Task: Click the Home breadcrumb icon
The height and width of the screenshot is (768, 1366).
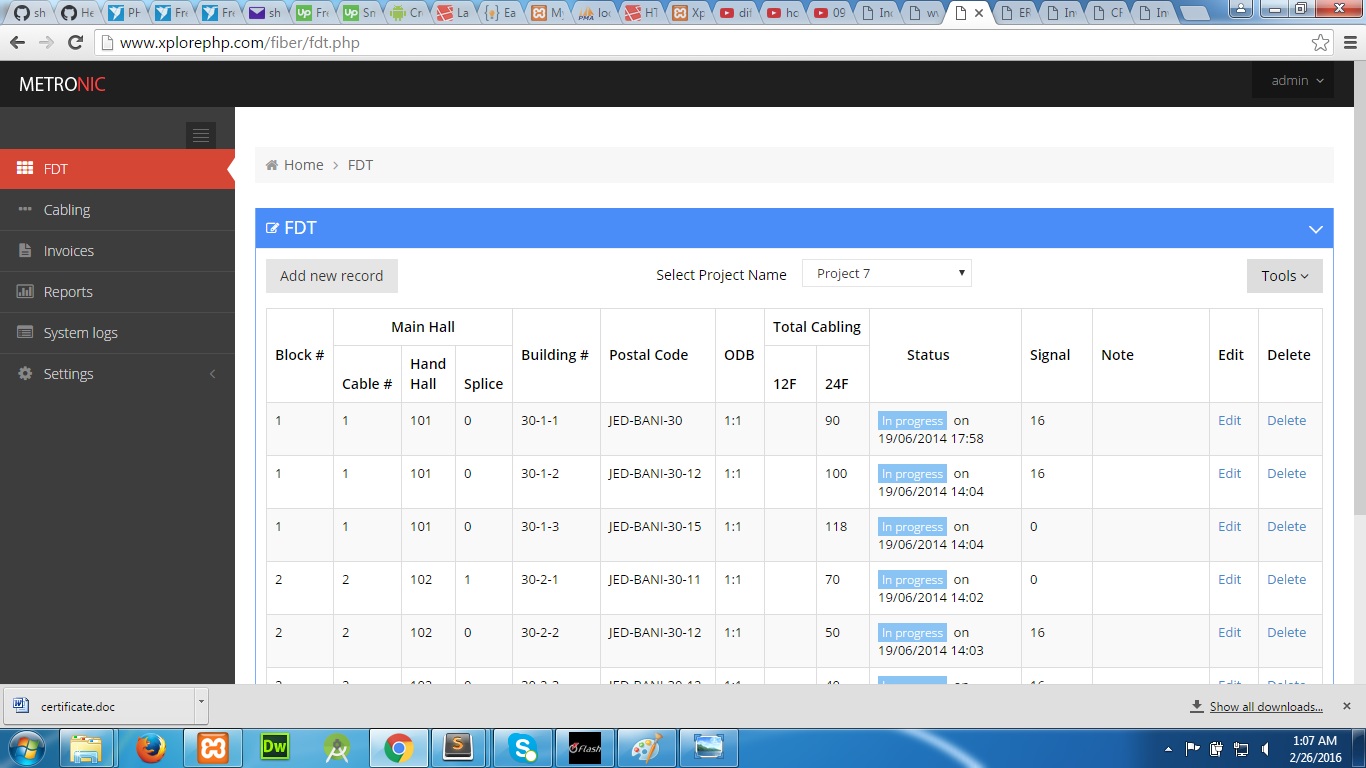Action: tap(271, 165)
